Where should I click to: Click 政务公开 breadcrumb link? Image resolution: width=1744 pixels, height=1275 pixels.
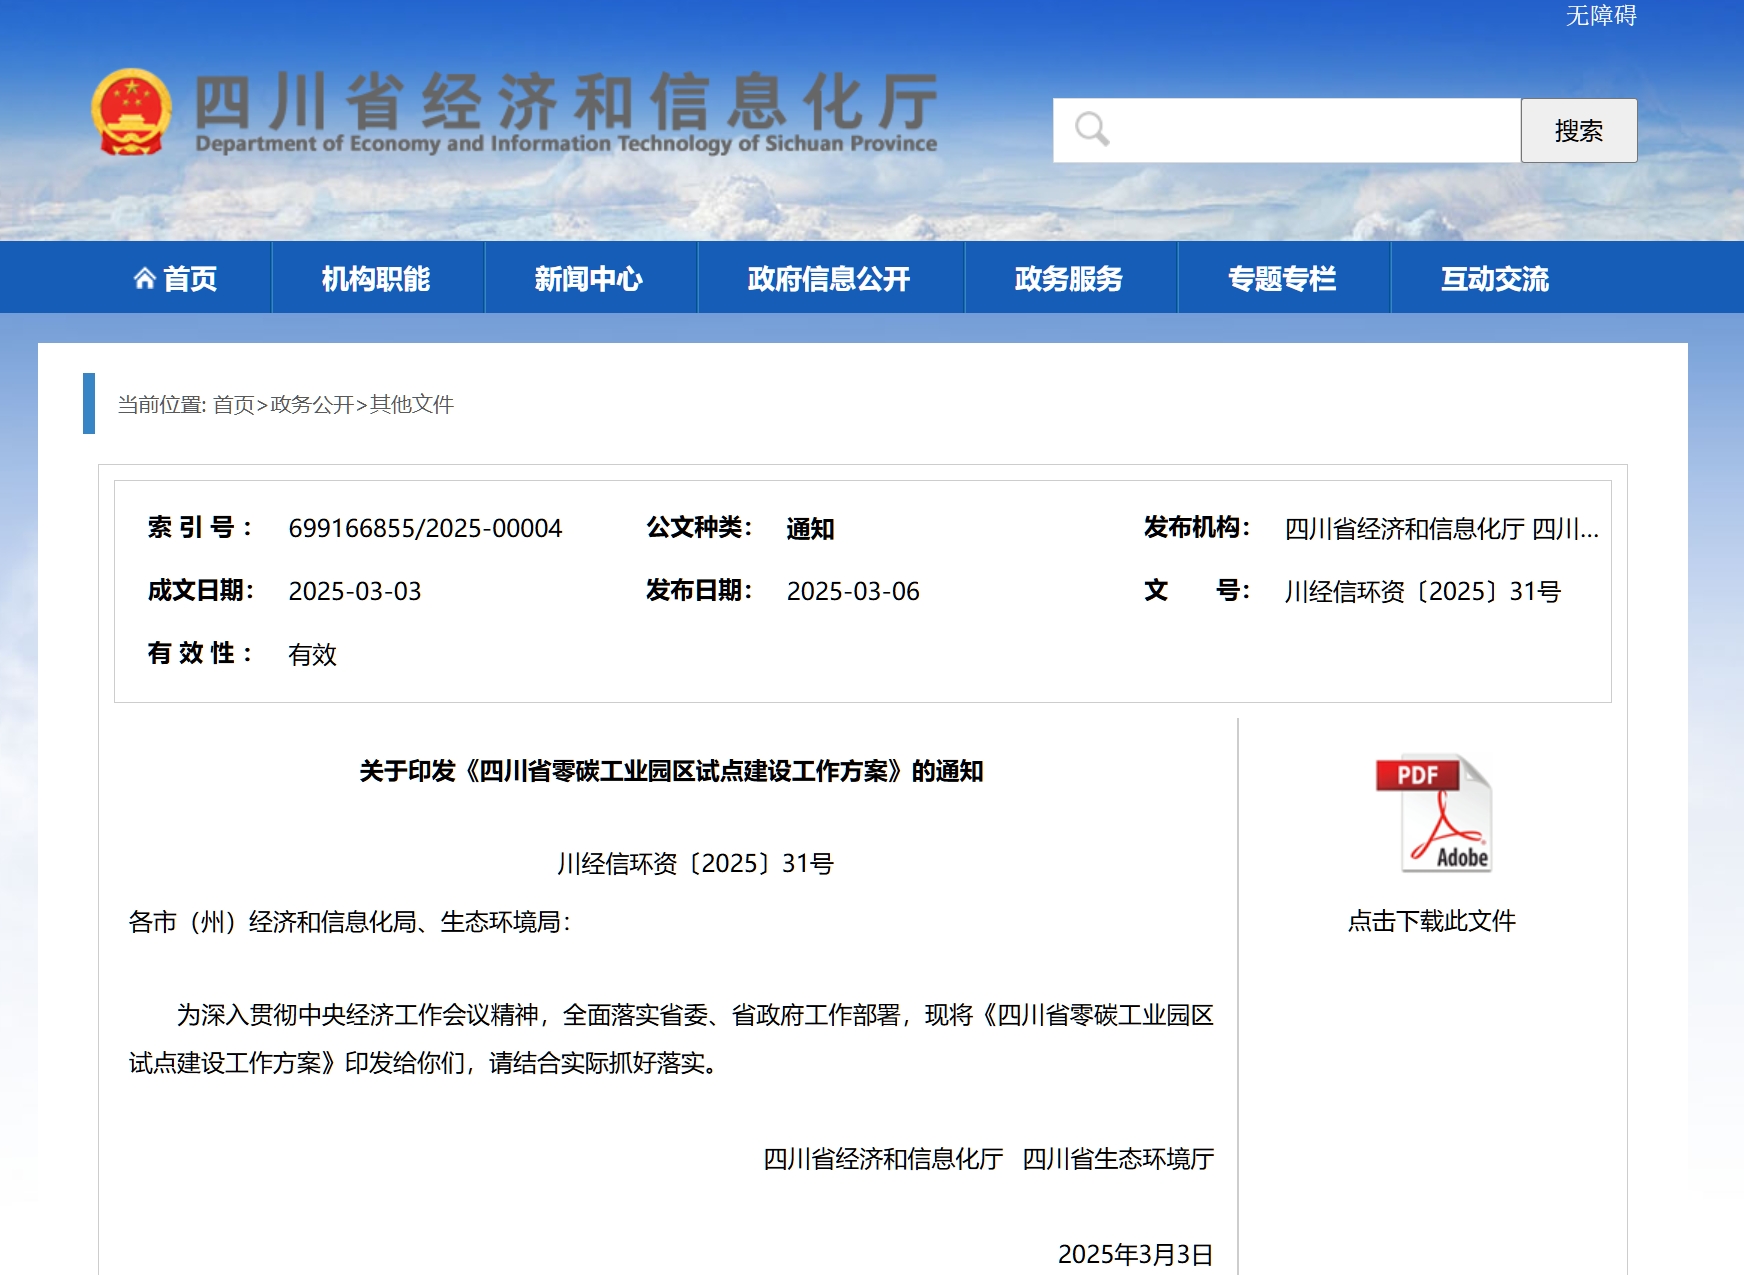click(312, 404)
